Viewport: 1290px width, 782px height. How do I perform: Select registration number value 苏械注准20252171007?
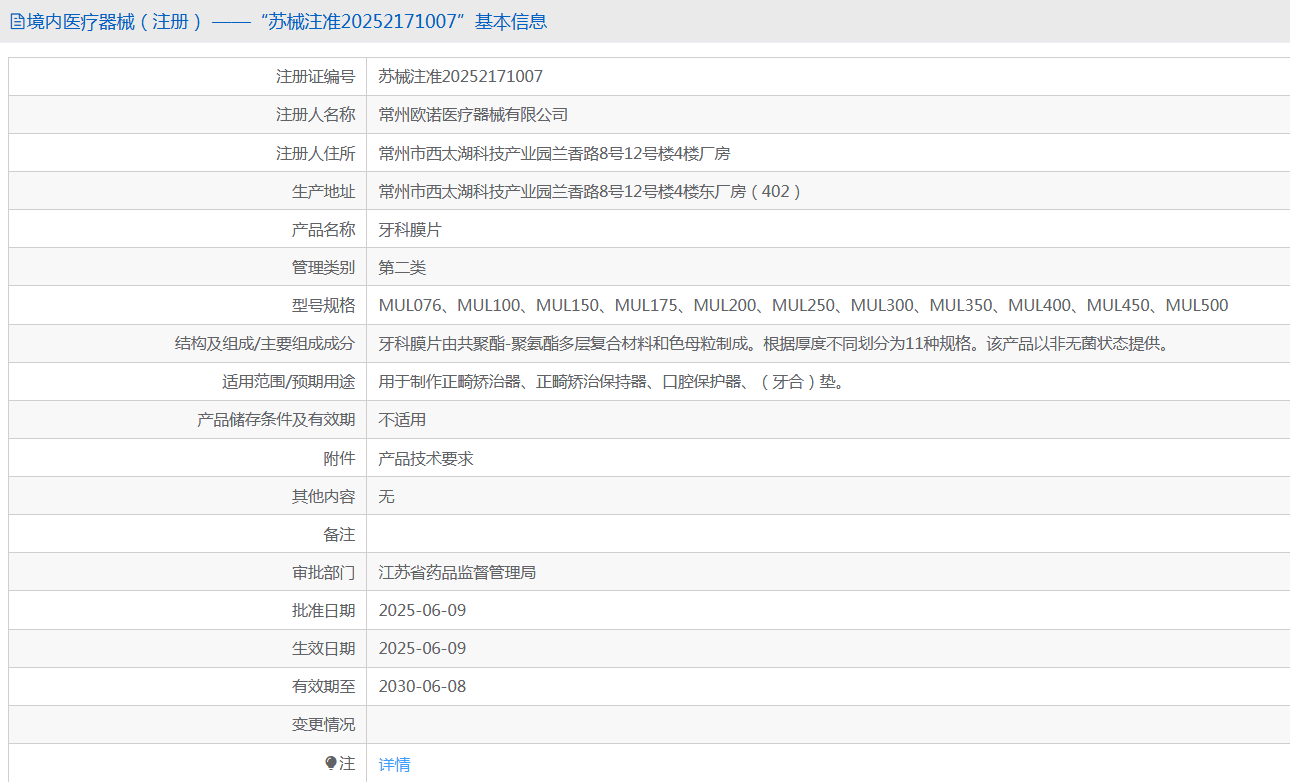point(461,76)
